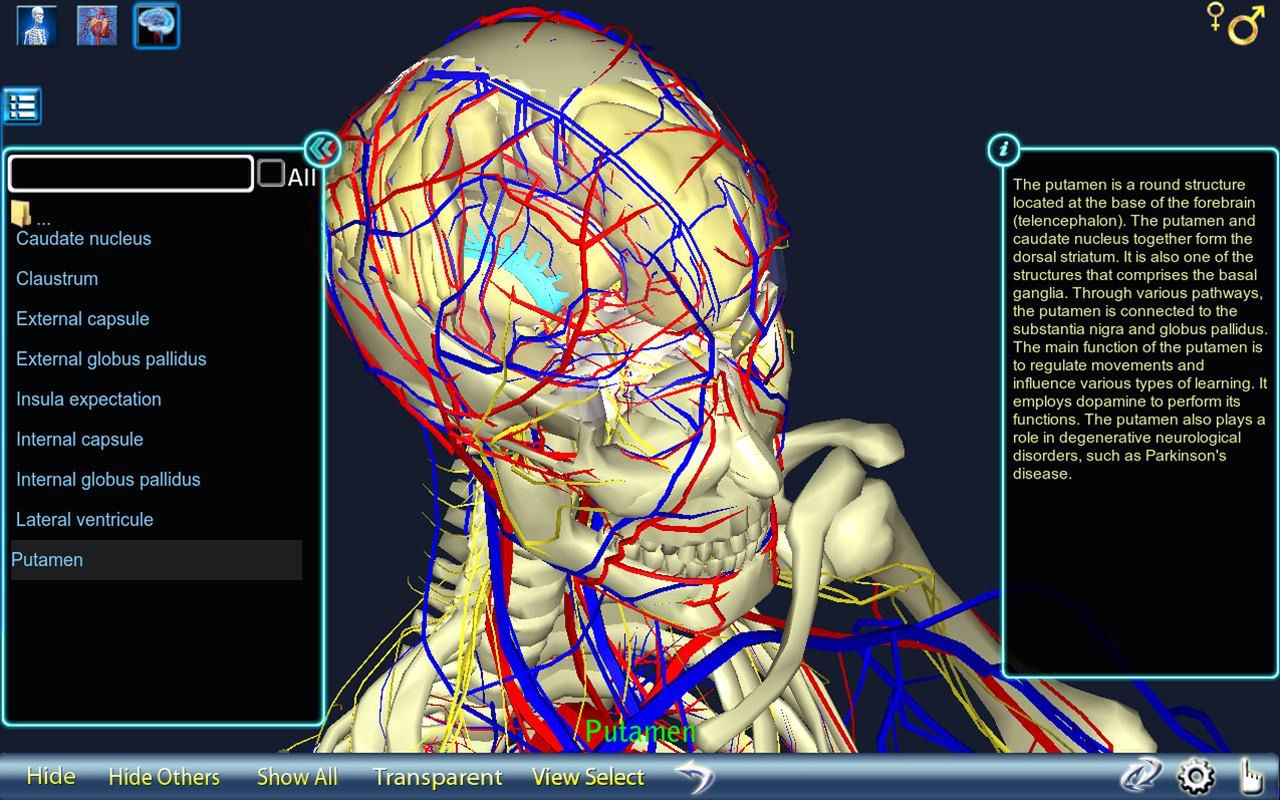Focus the structure search field
Image resolution: width=1280 pixels, height=800 pixels.
pos(131,174)
